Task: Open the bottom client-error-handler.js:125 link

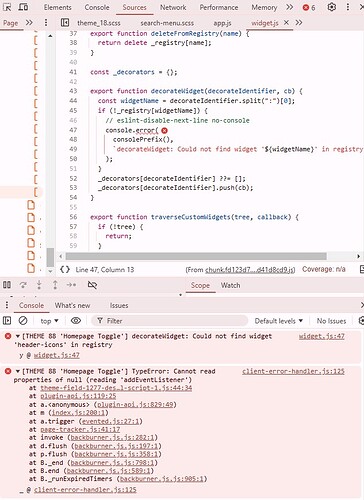Action: [85, 490]
